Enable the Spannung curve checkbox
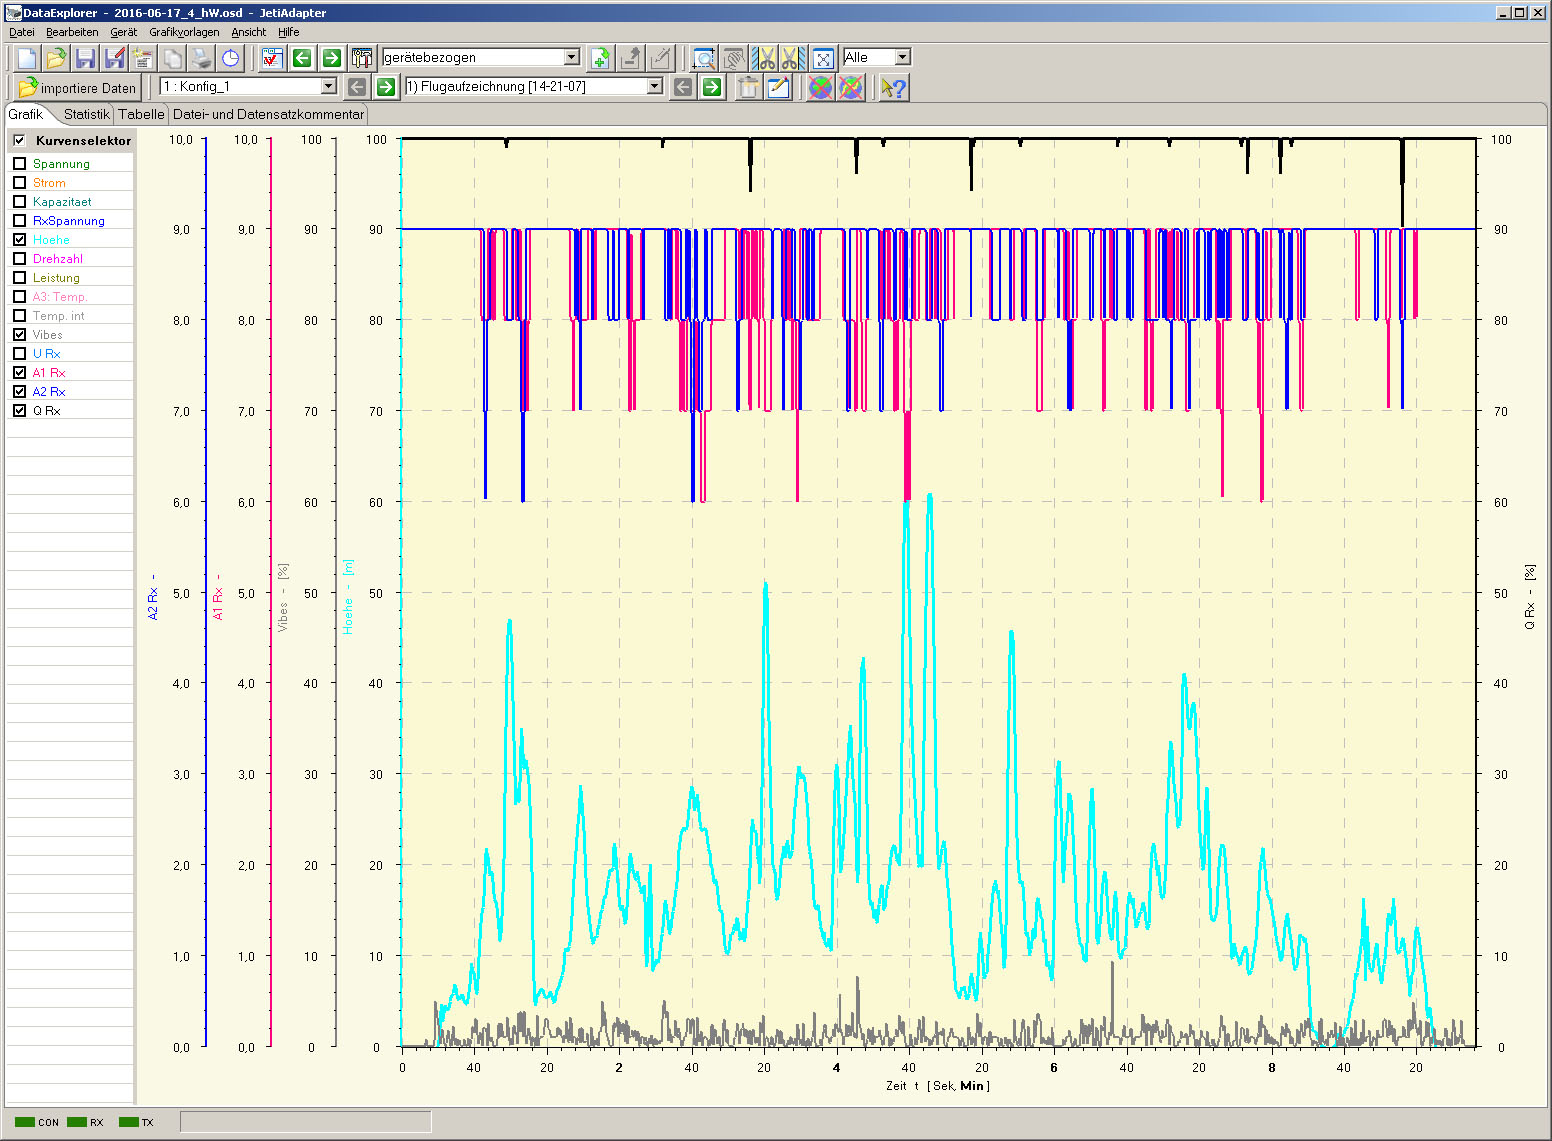Screen dimensions: 1552x1141 19,164
